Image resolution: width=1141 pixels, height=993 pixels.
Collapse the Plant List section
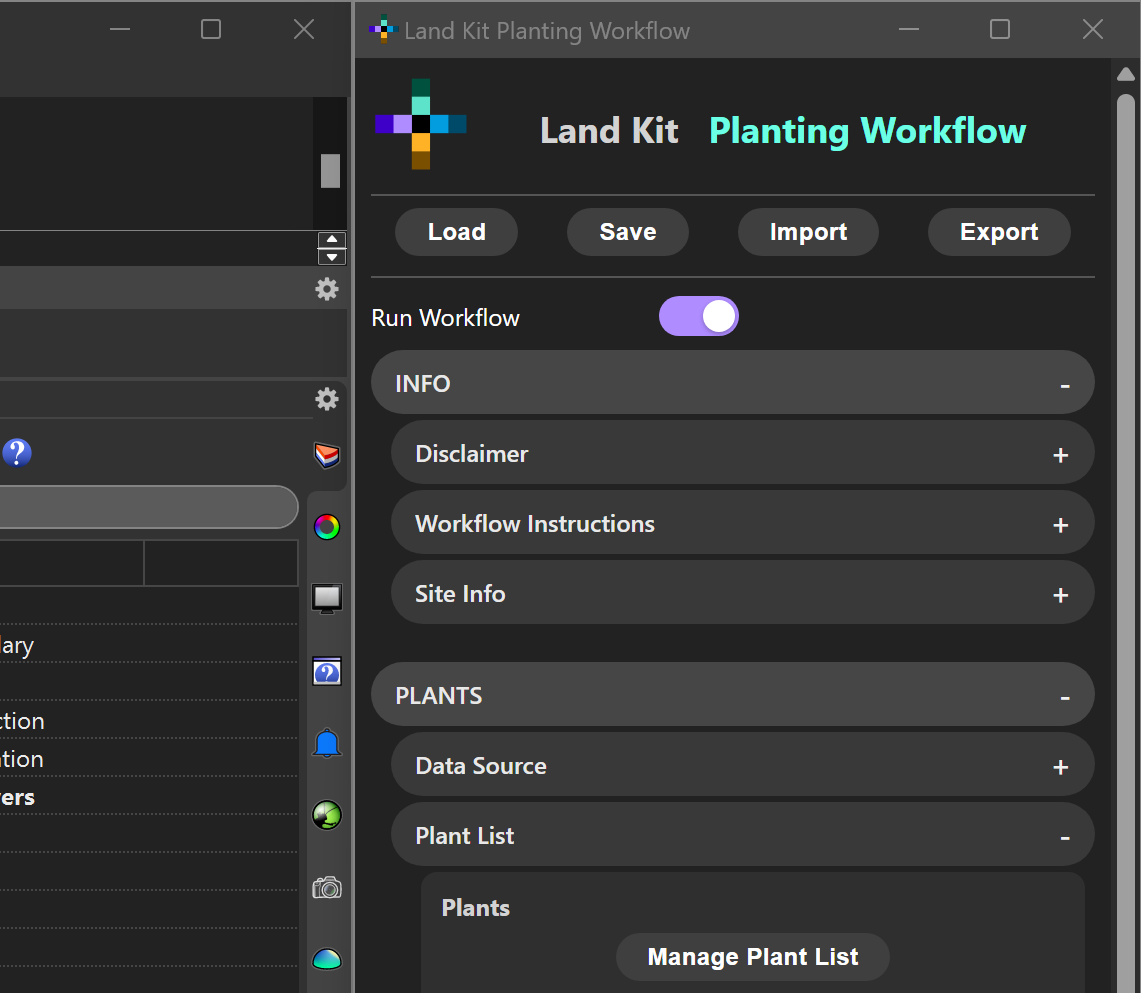pyautogui.click(x=743, y=834)
